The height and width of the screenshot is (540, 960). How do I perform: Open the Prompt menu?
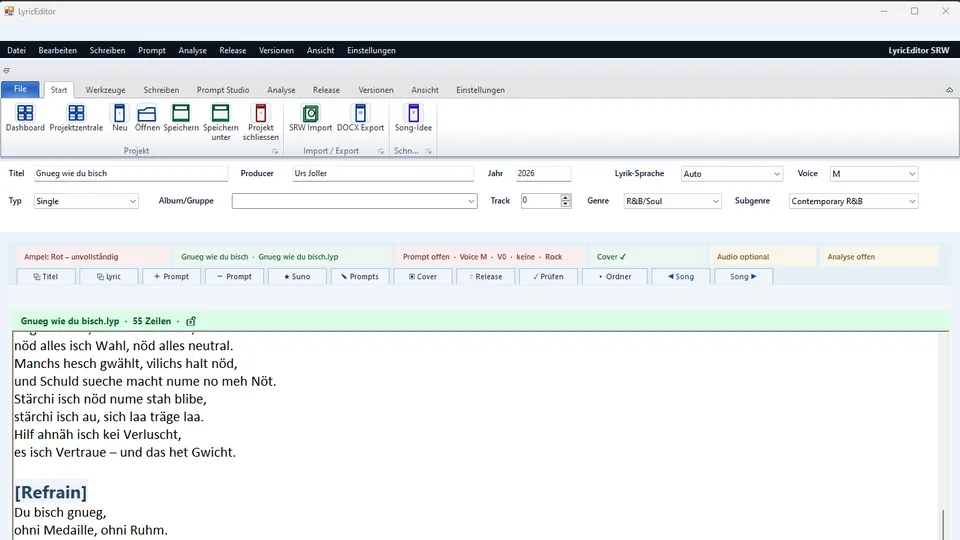pos(152,50)
